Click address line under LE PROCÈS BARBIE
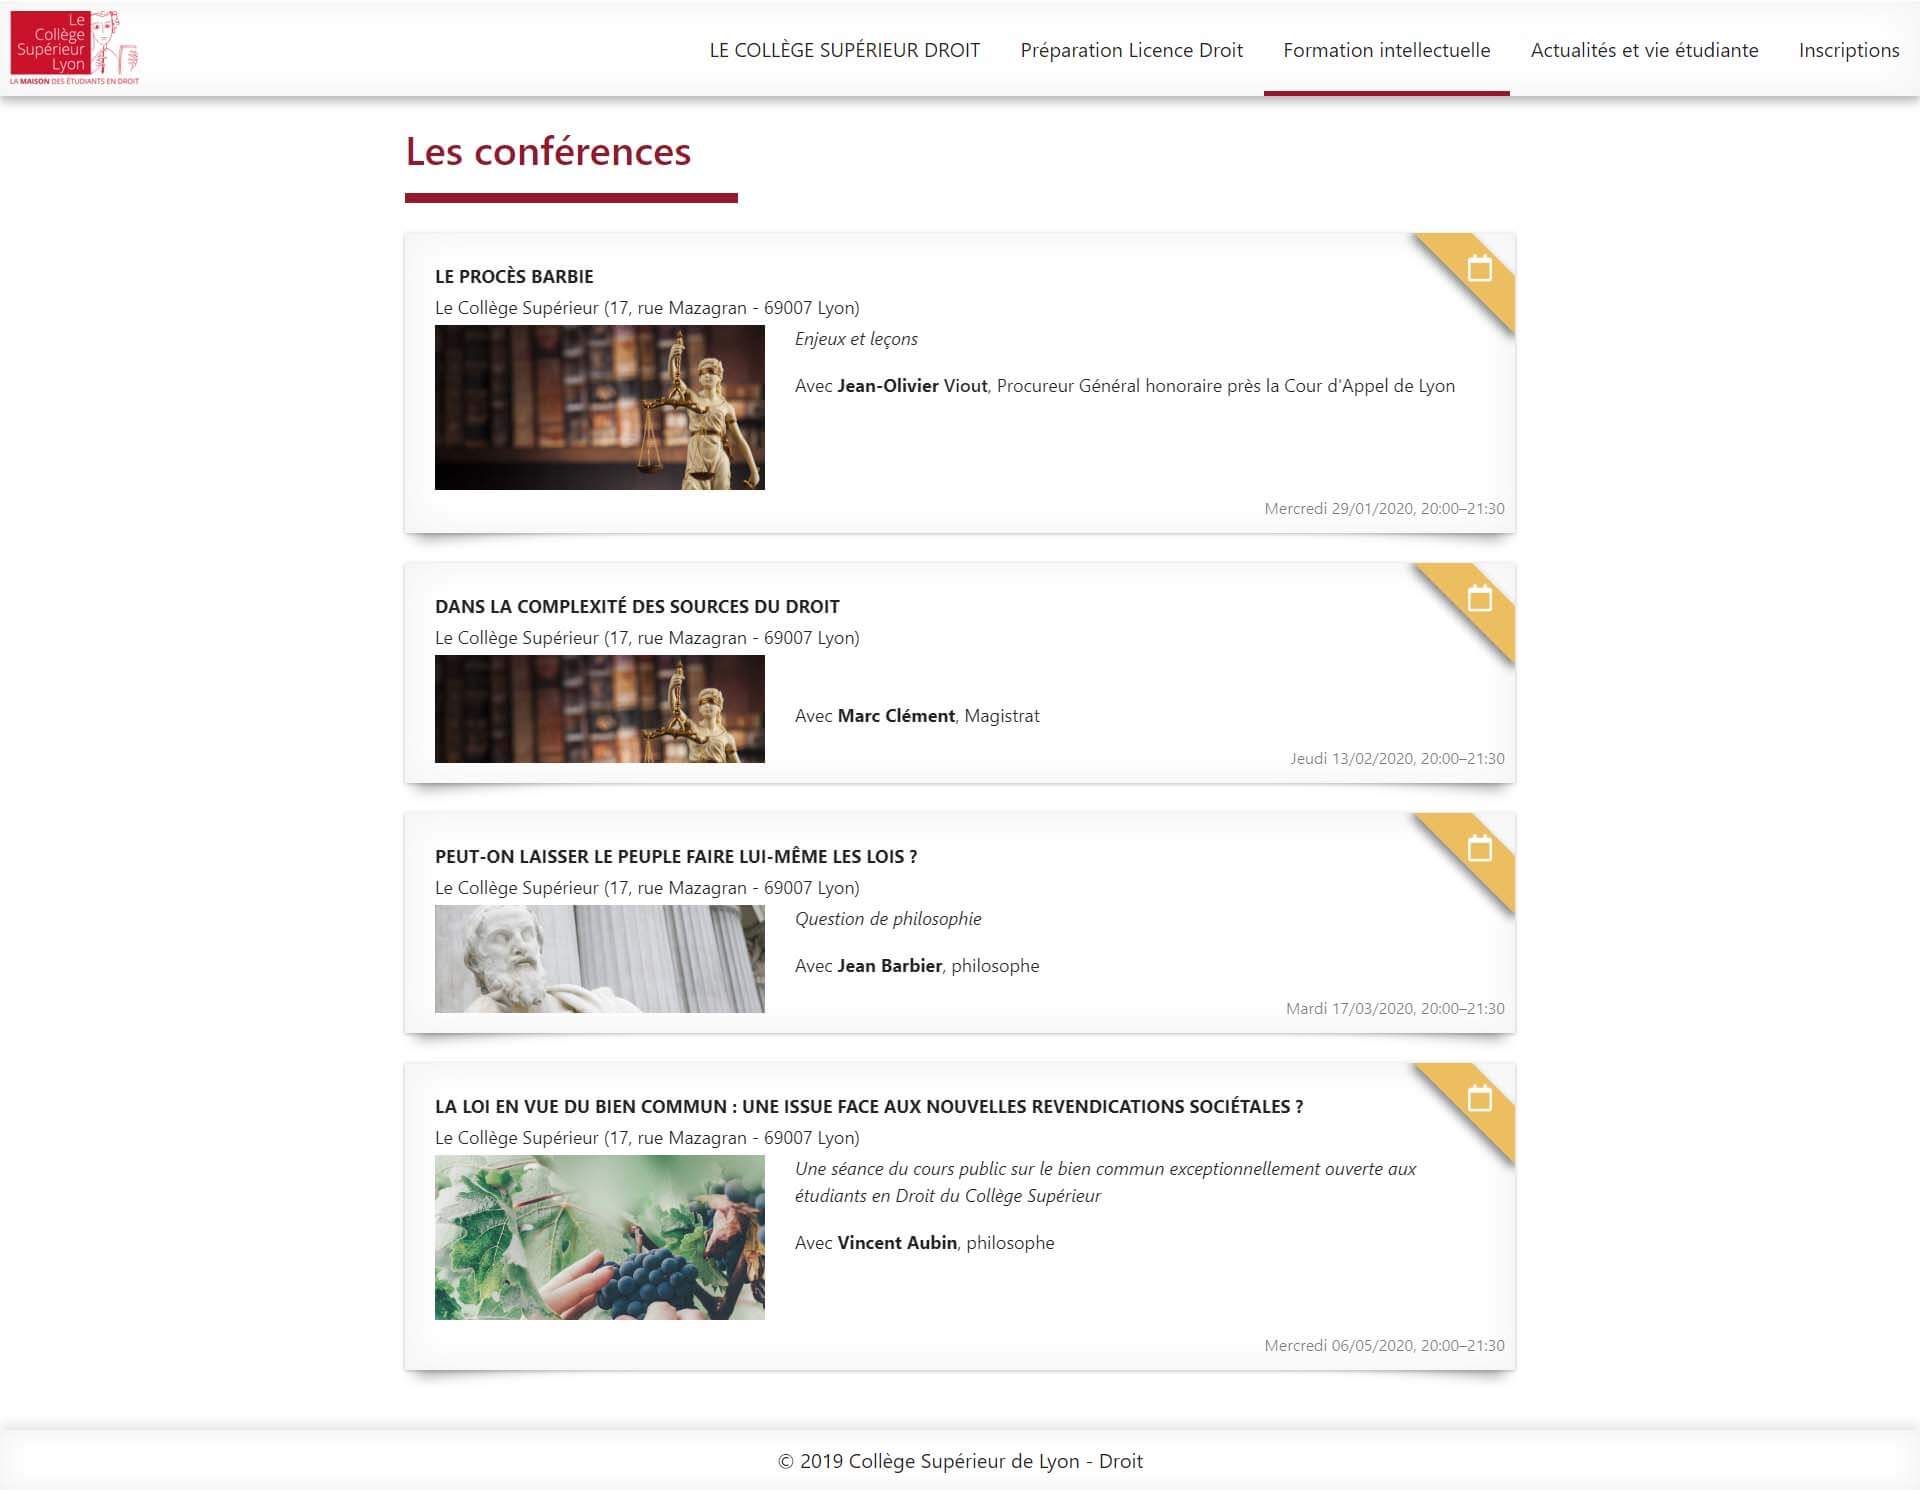The height and width of the screenshot is (1490, 1920). [x=647, y=308]
